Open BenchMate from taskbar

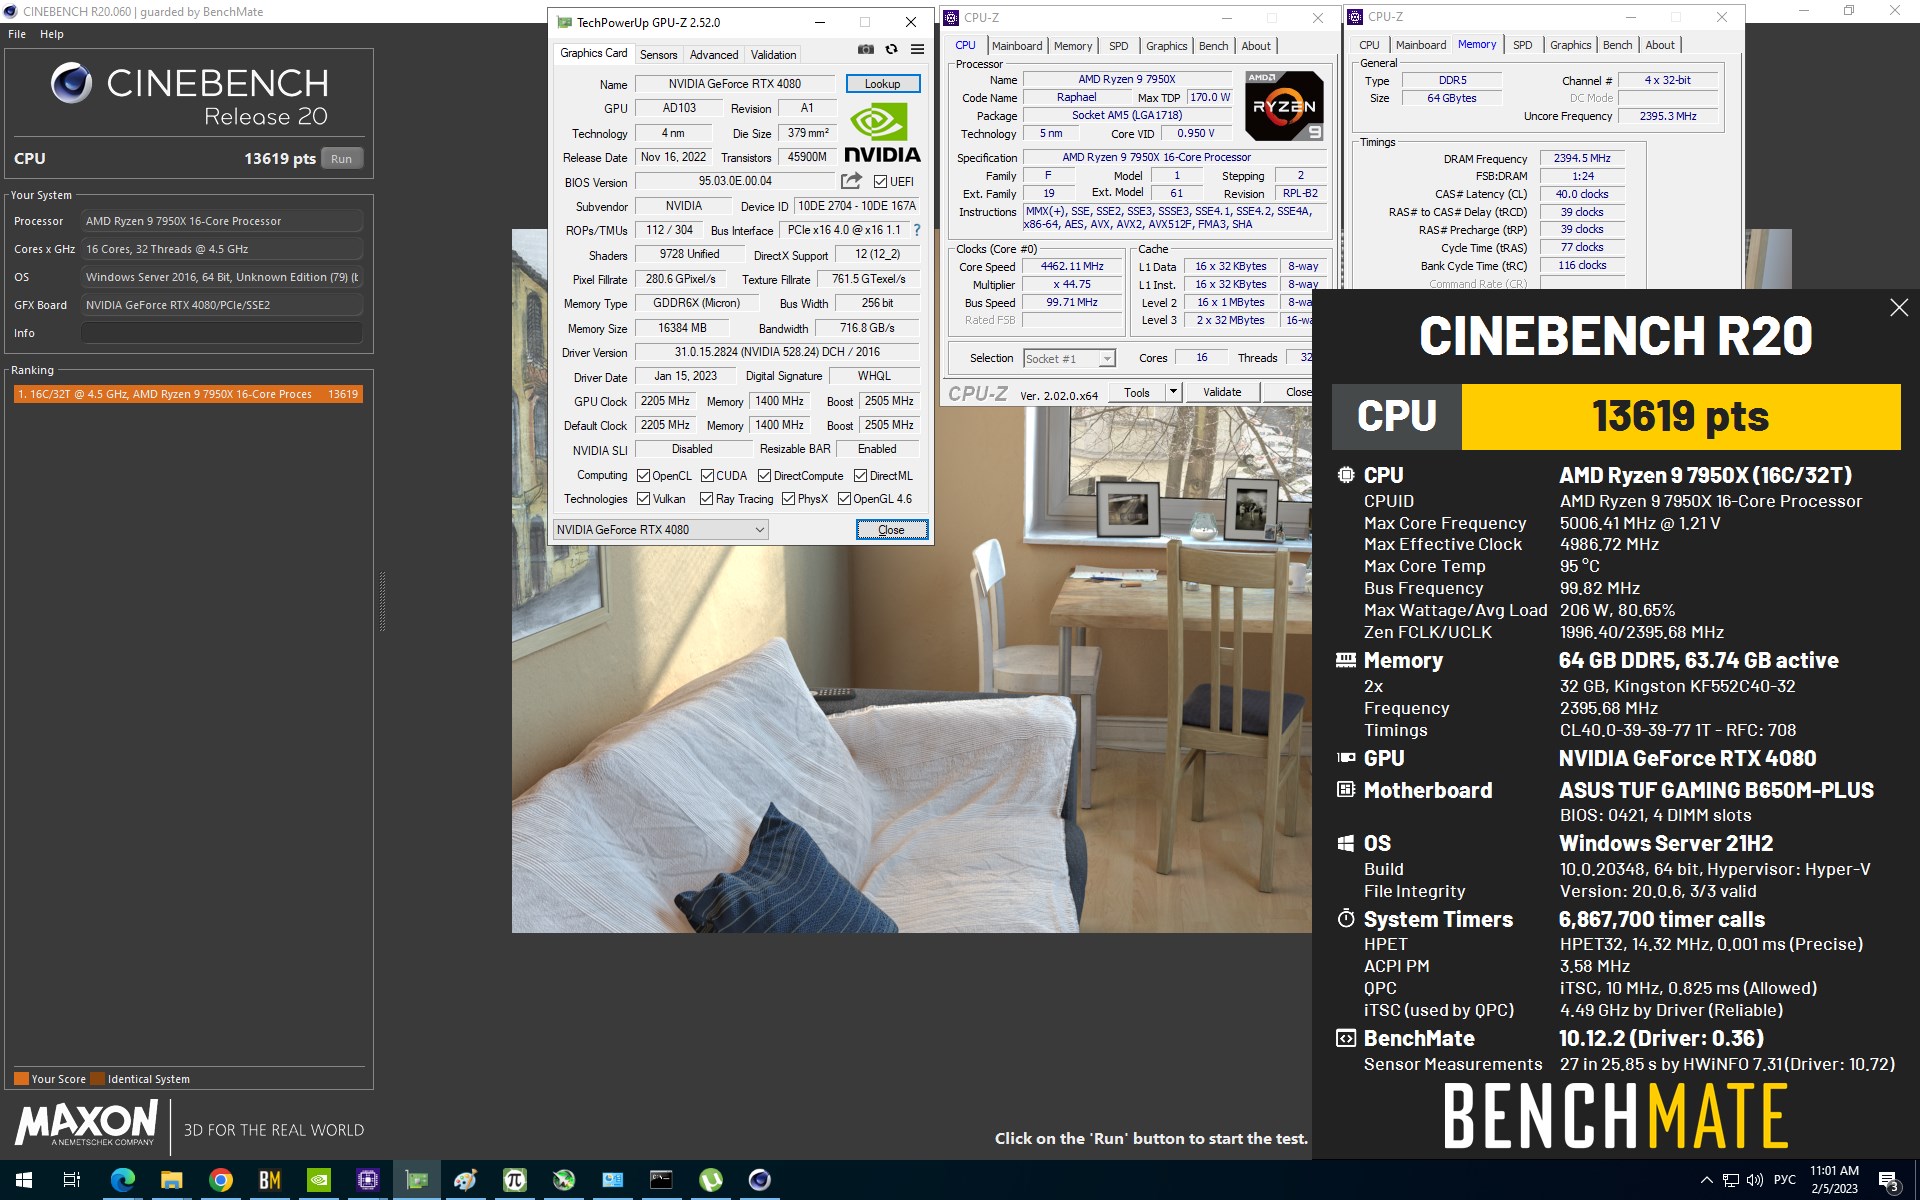(269, 1180)
